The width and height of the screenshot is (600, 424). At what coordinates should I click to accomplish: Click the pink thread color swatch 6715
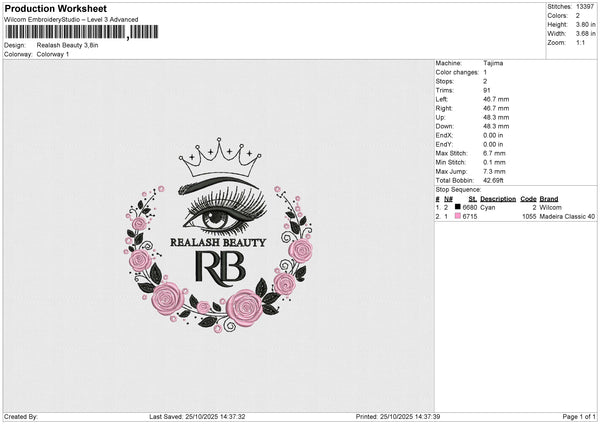coord(458,216)
